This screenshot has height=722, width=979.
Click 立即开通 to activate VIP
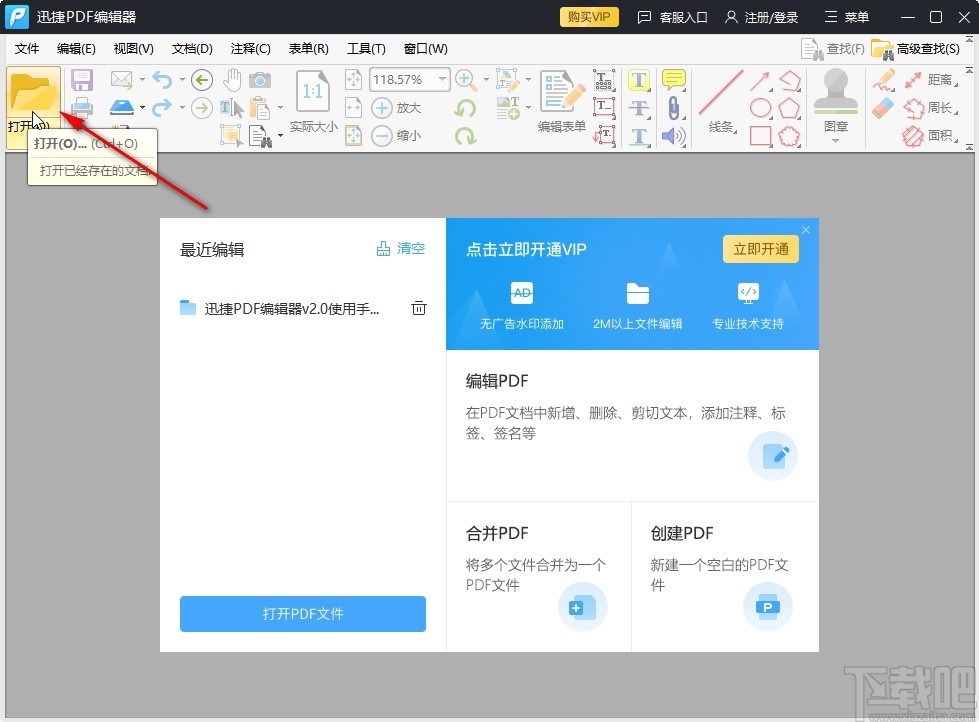click(760, 249)
